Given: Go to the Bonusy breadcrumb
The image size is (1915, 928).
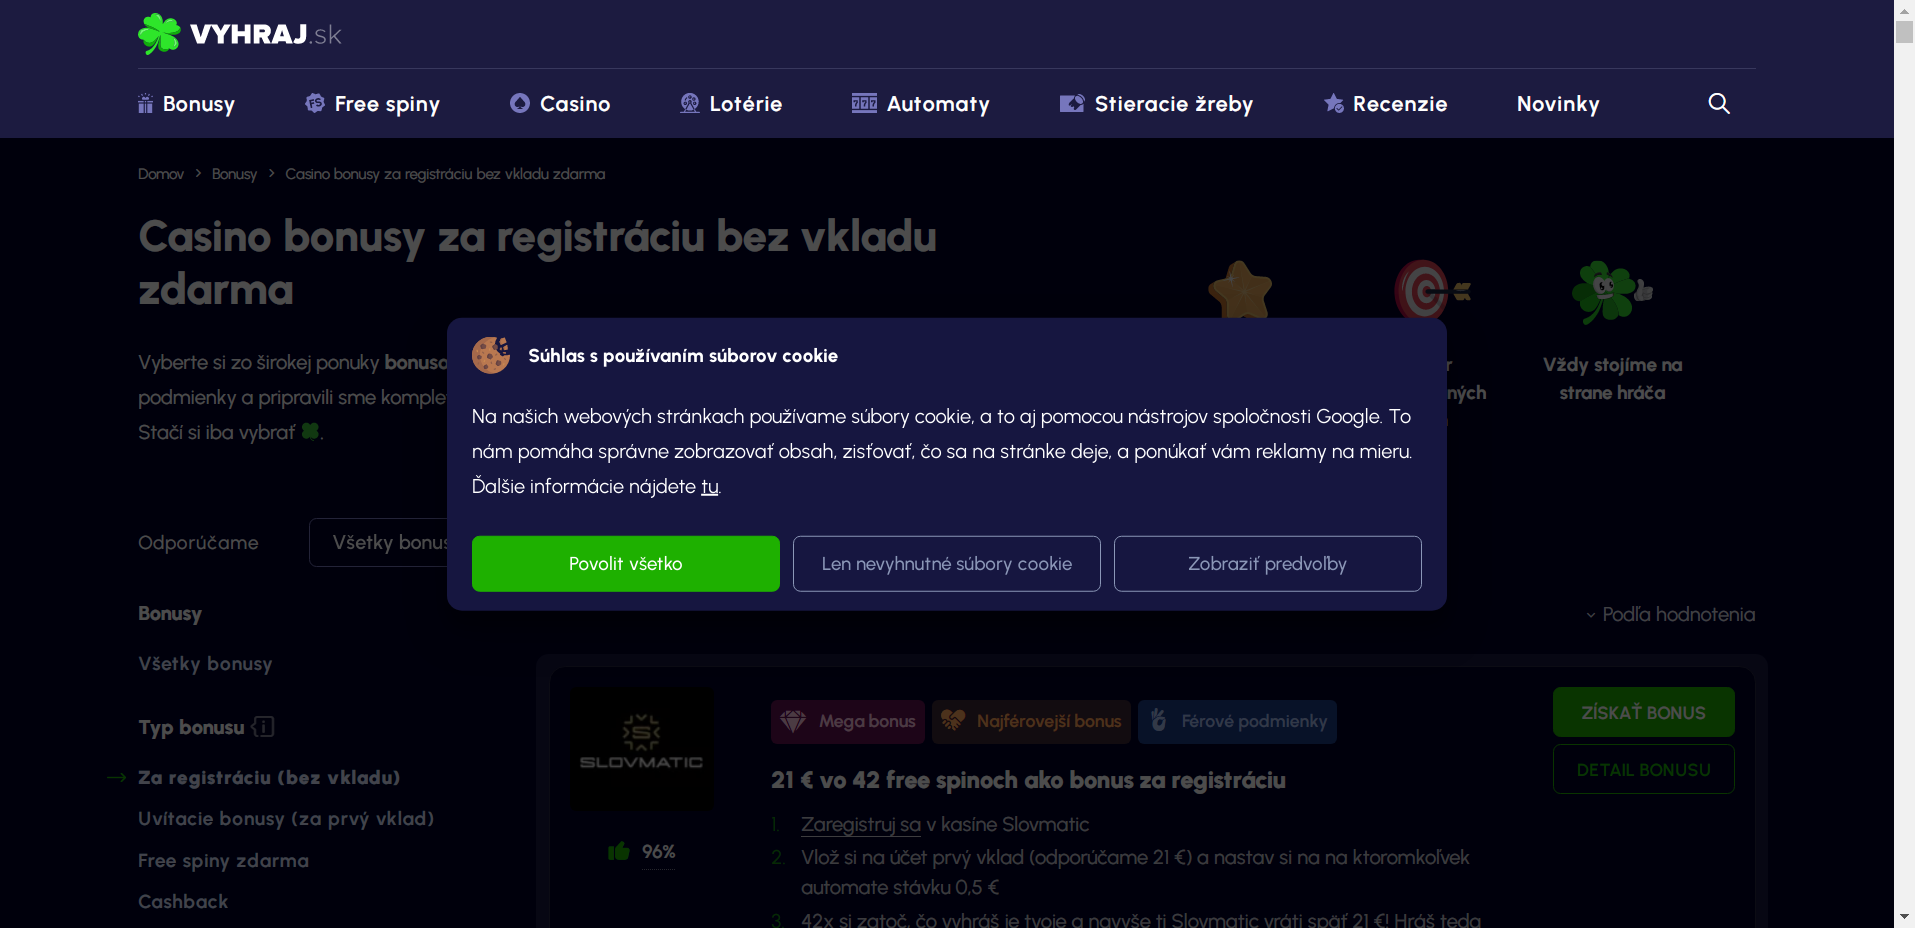Looking at the screenshot, I should (234, 174).
